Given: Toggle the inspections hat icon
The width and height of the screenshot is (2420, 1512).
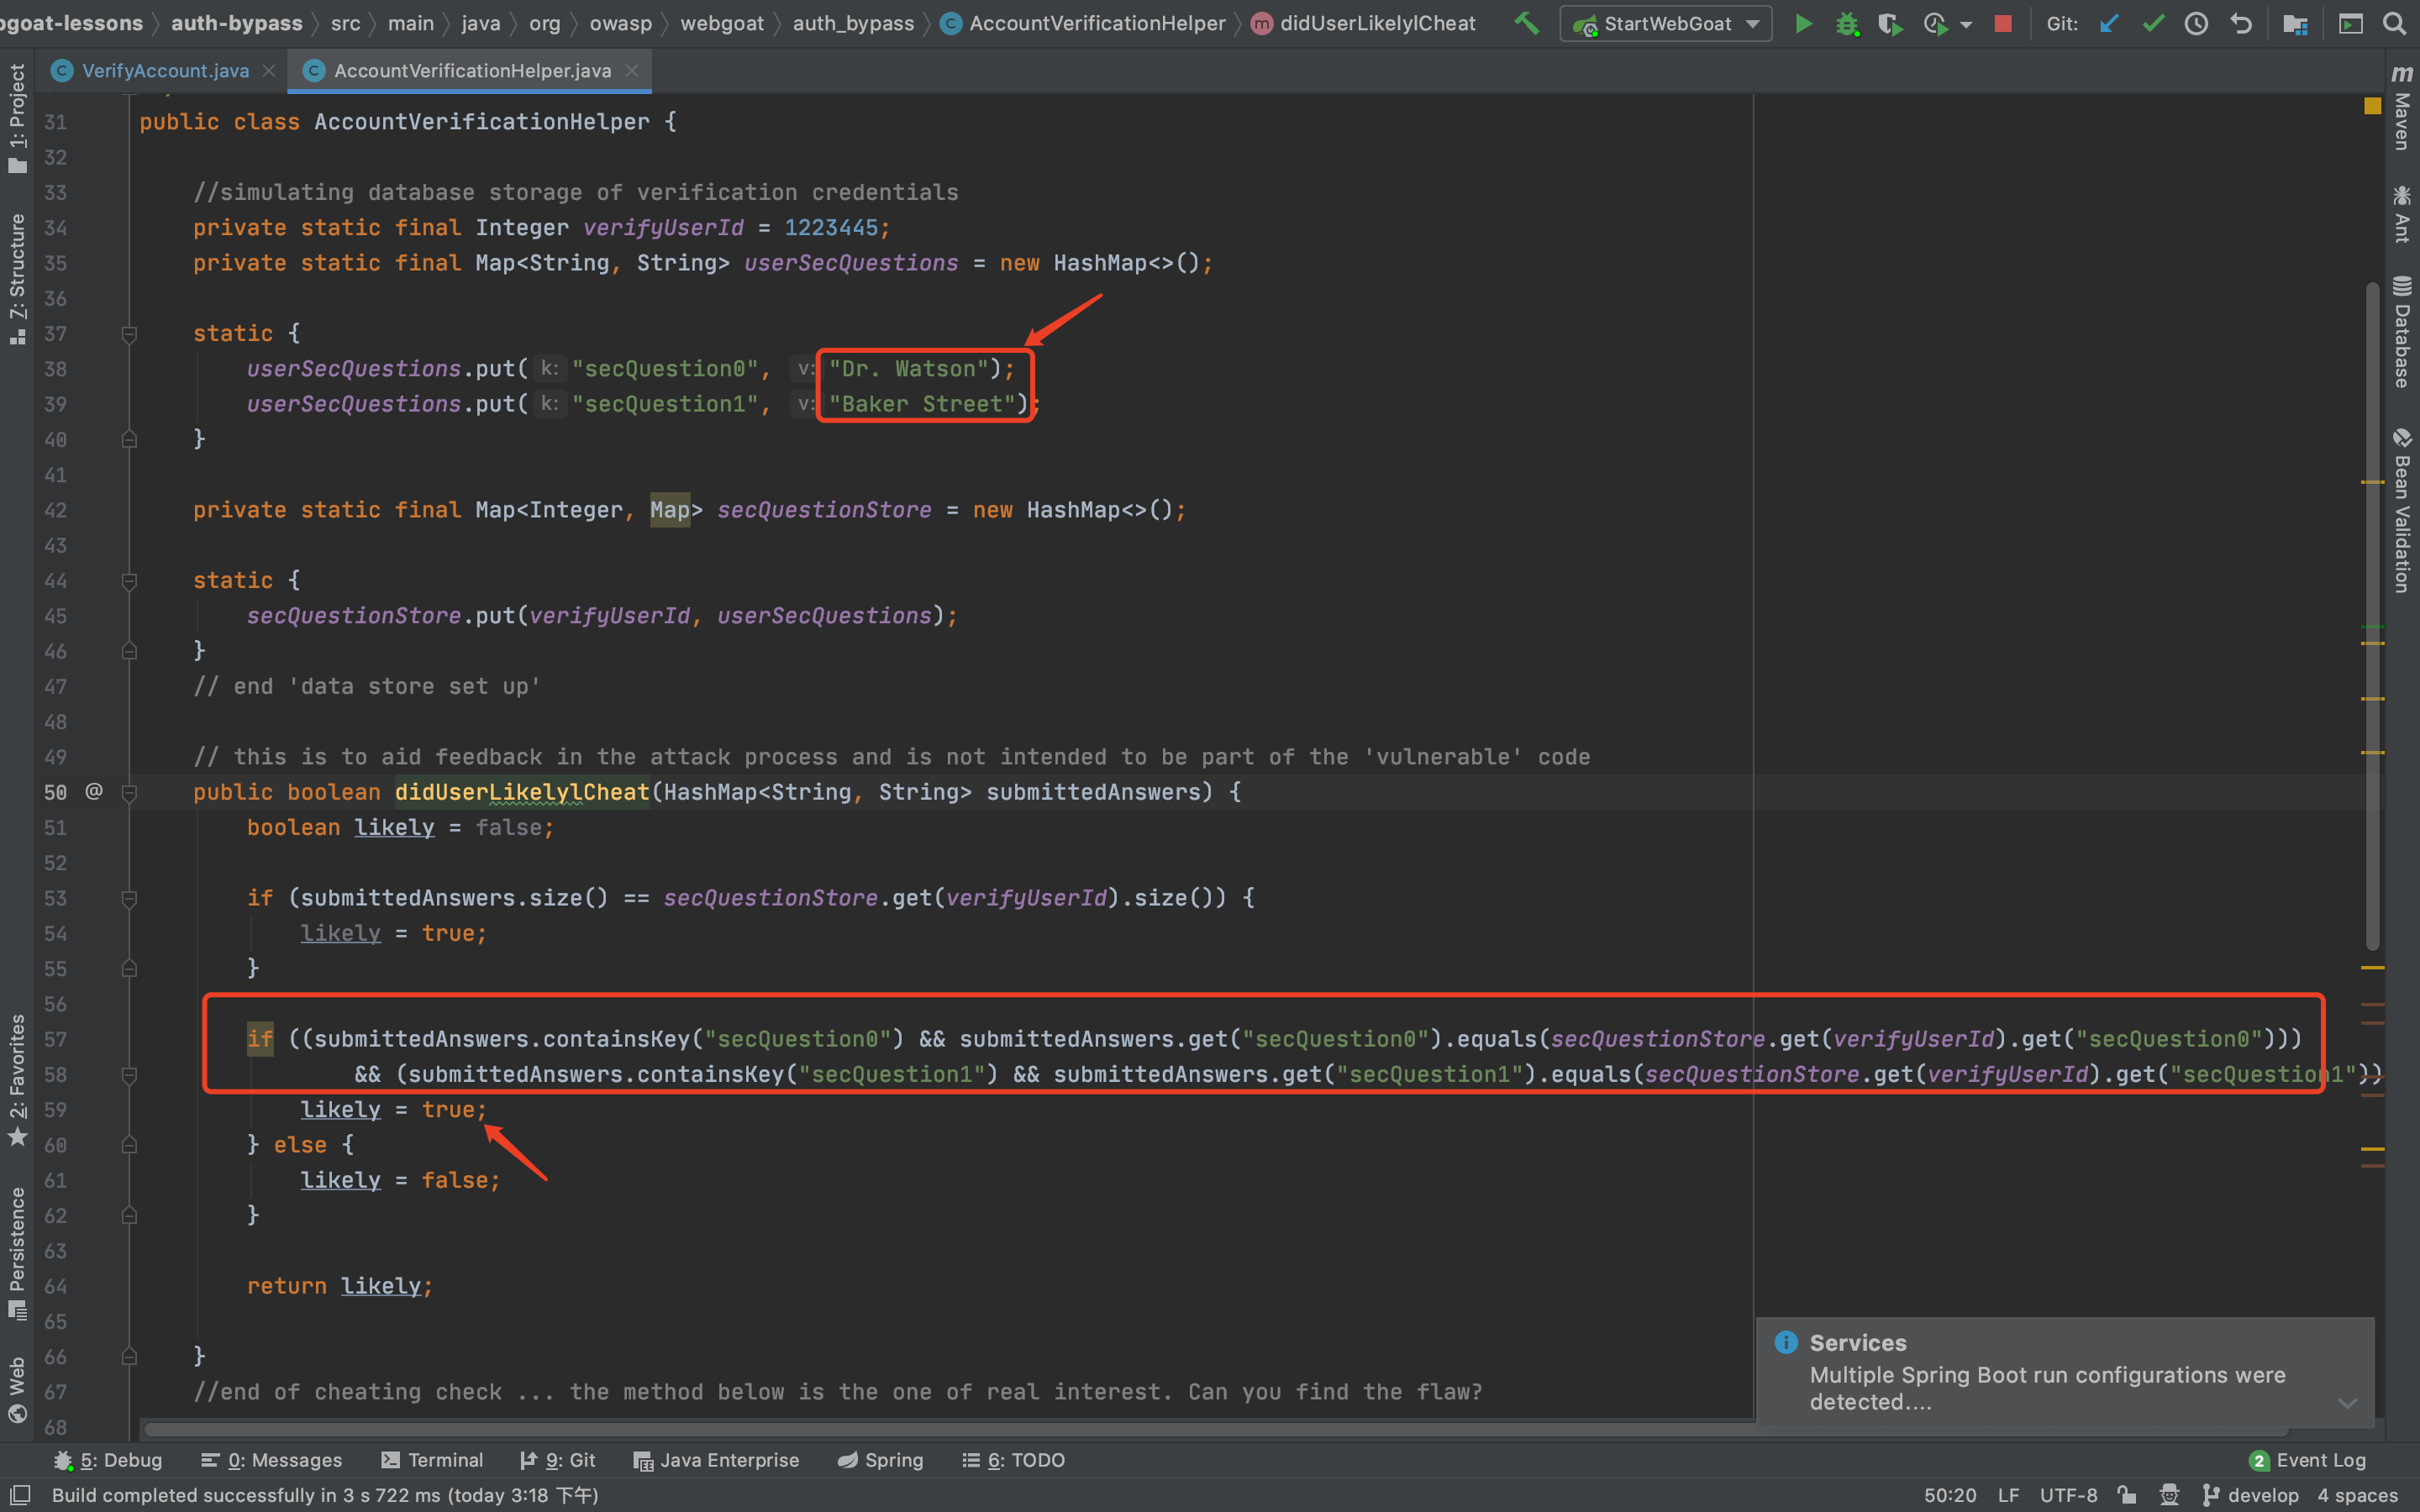Looking at the screenshot, I should click(x=2169, y=1495).
